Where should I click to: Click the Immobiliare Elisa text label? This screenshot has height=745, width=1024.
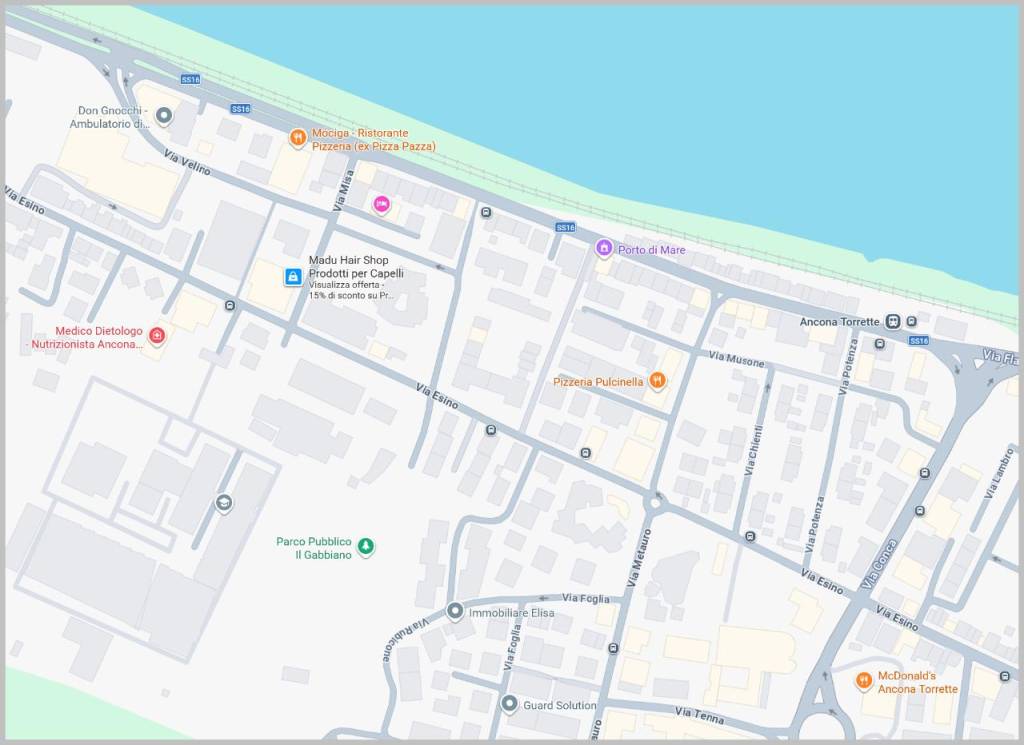click(511, 613)
